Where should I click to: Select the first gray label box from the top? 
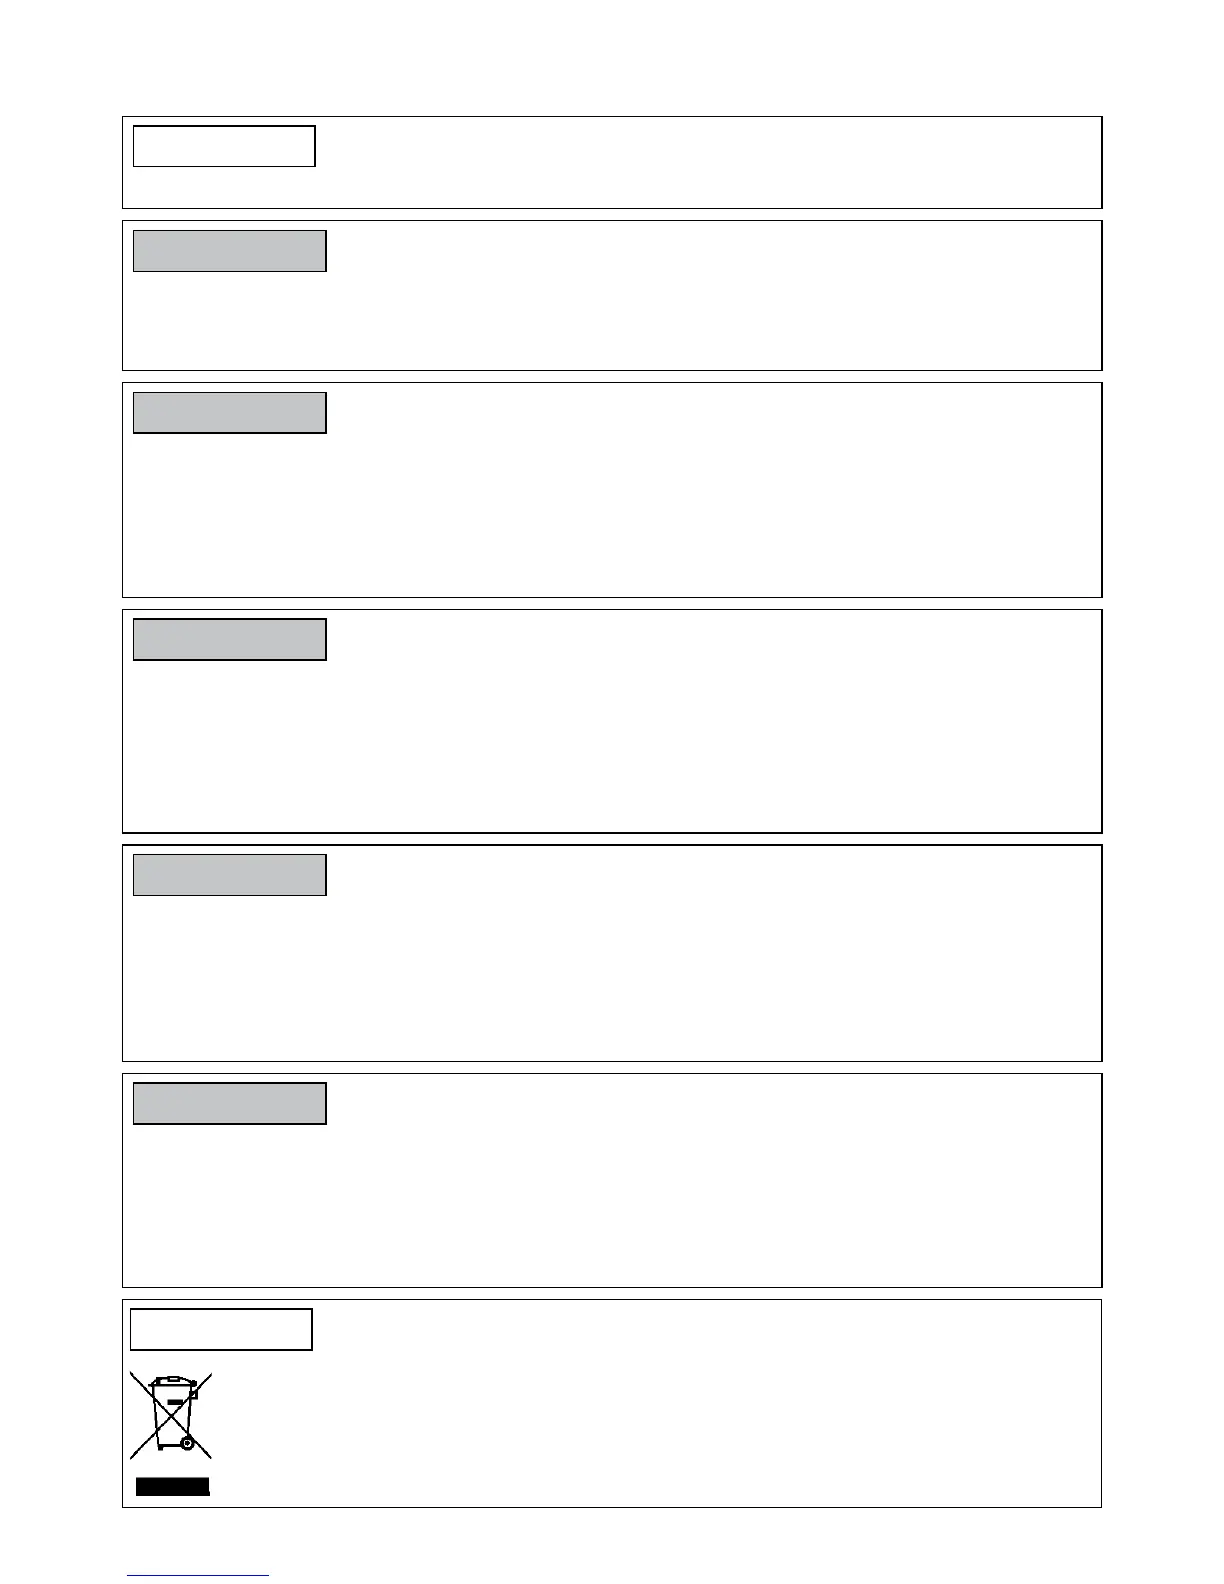(x=230, y=251)
